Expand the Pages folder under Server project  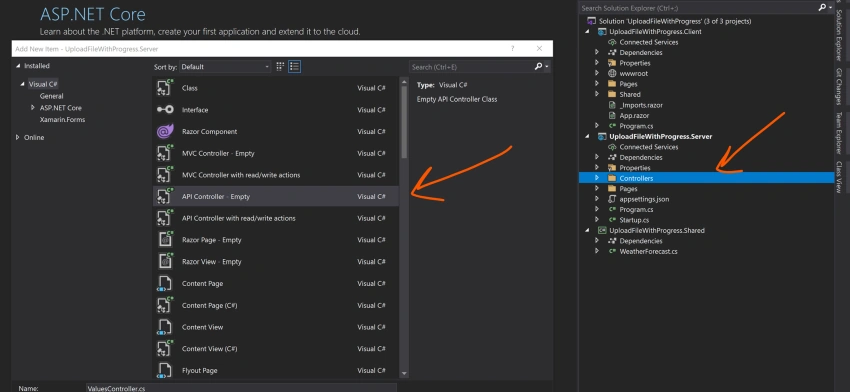(597, 189)
